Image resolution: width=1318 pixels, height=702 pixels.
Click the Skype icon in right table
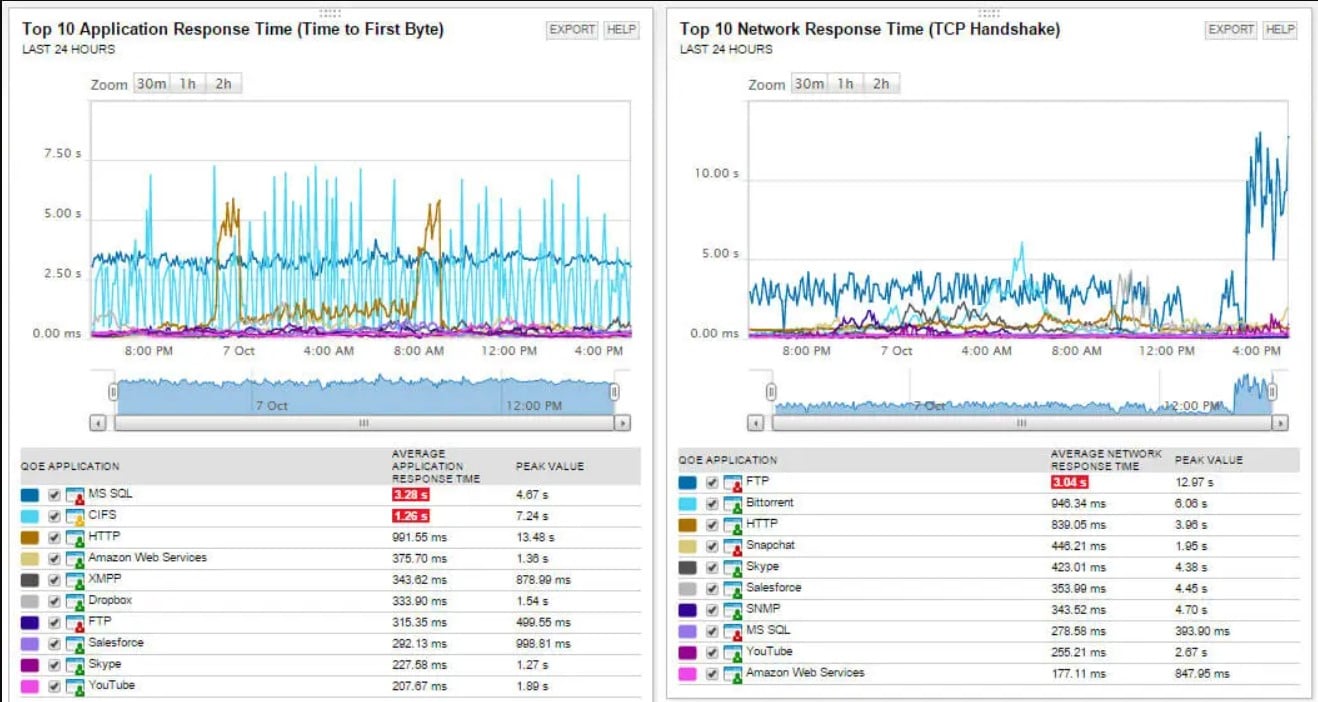point(733,567)
